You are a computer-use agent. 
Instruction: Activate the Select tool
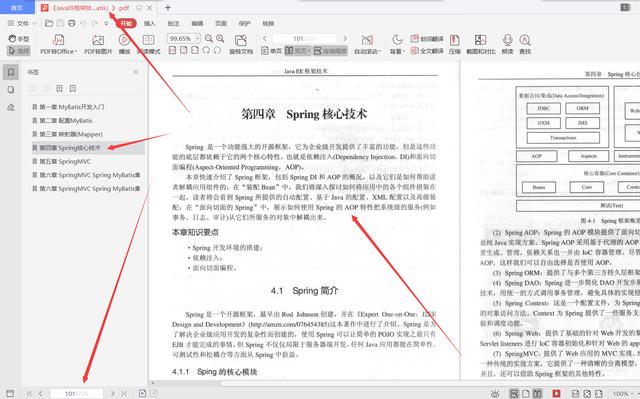[19, 51]
